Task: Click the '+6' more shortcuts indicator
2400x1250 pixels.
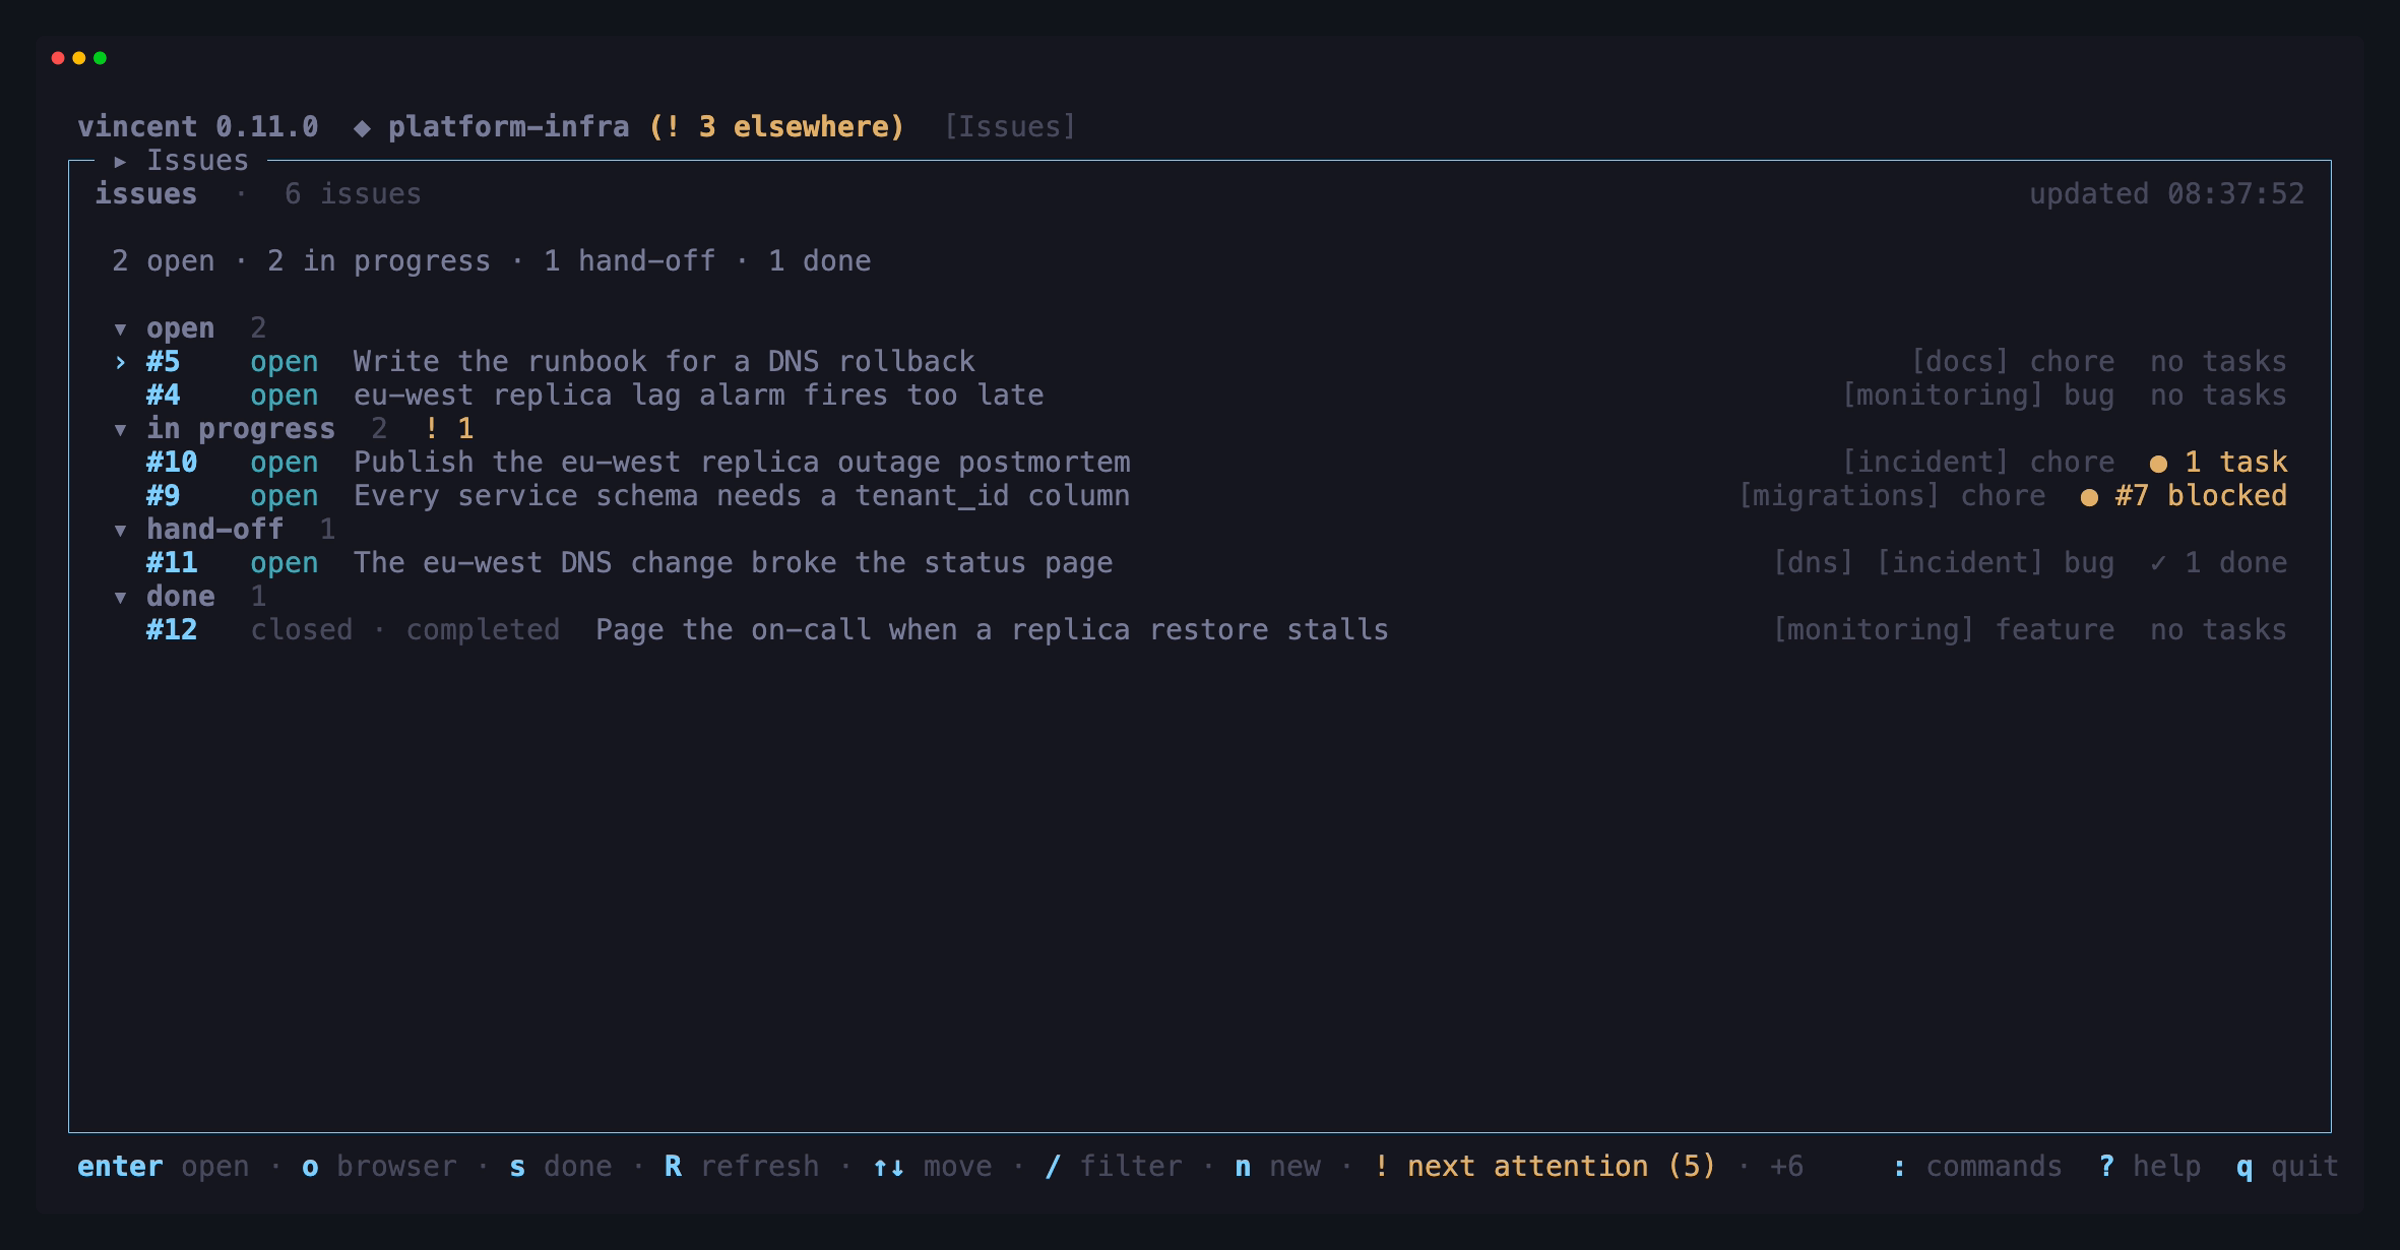Action: (1786, 1167)
